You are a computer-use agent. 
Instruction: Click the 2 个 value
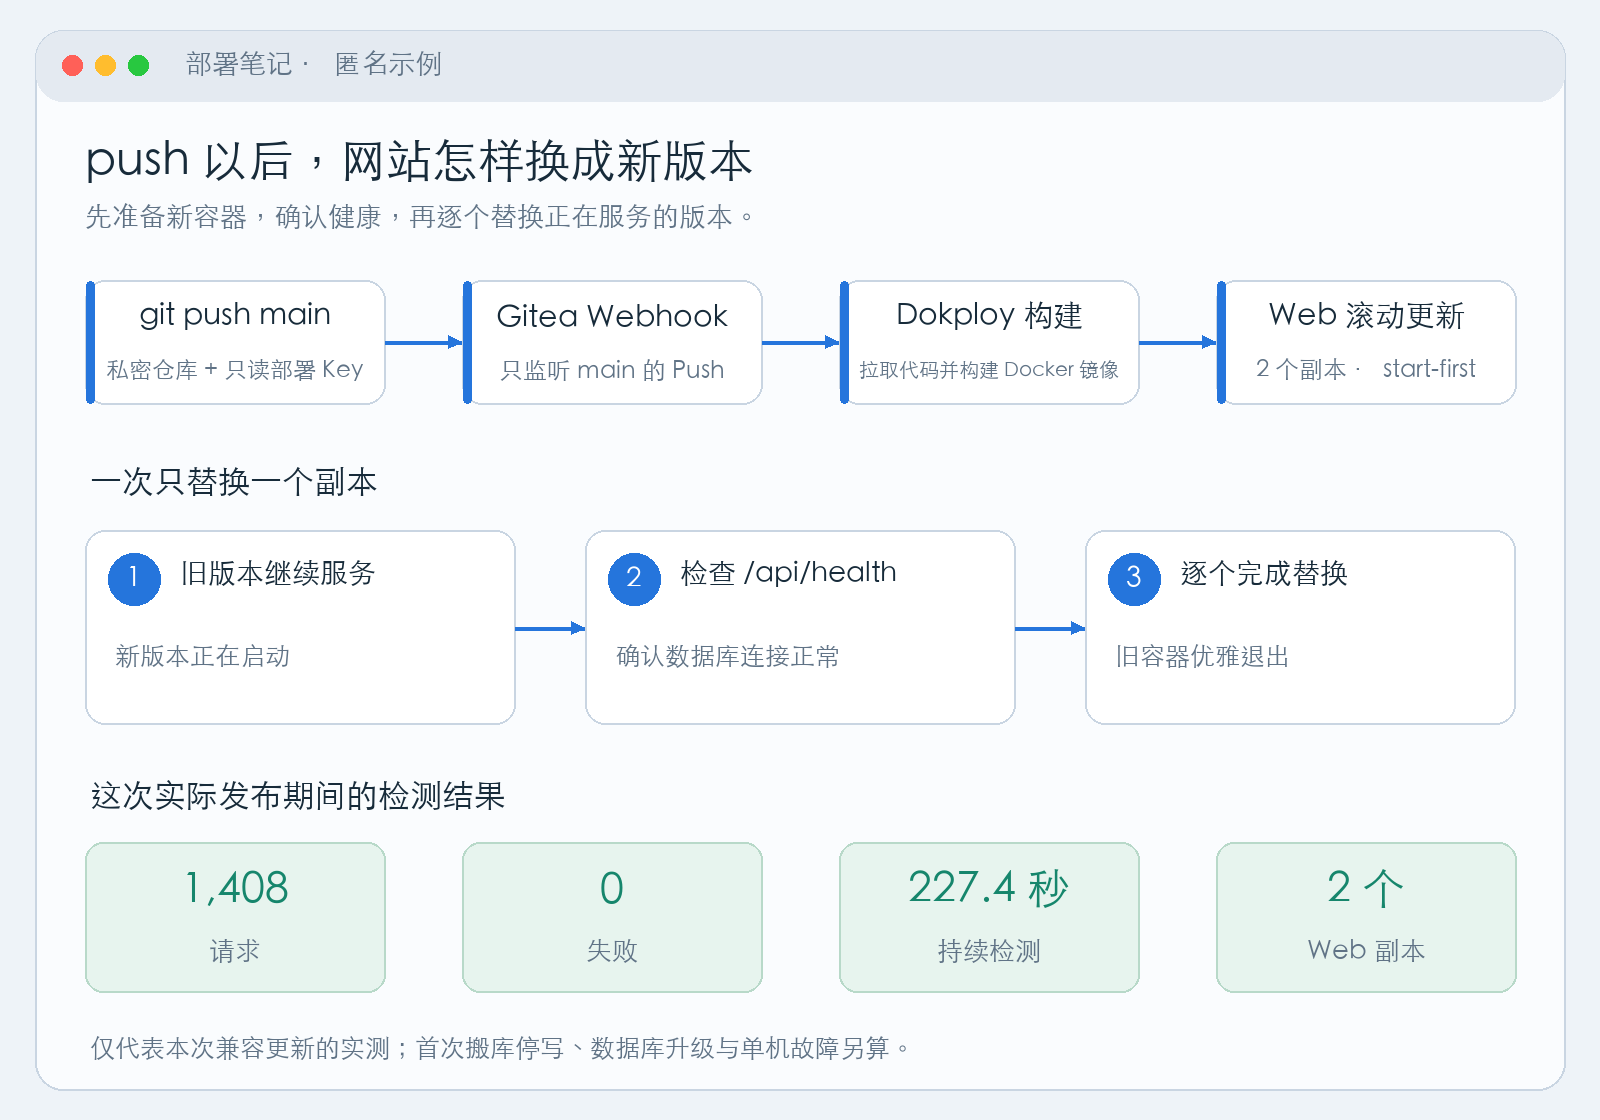coord(1366,887)
